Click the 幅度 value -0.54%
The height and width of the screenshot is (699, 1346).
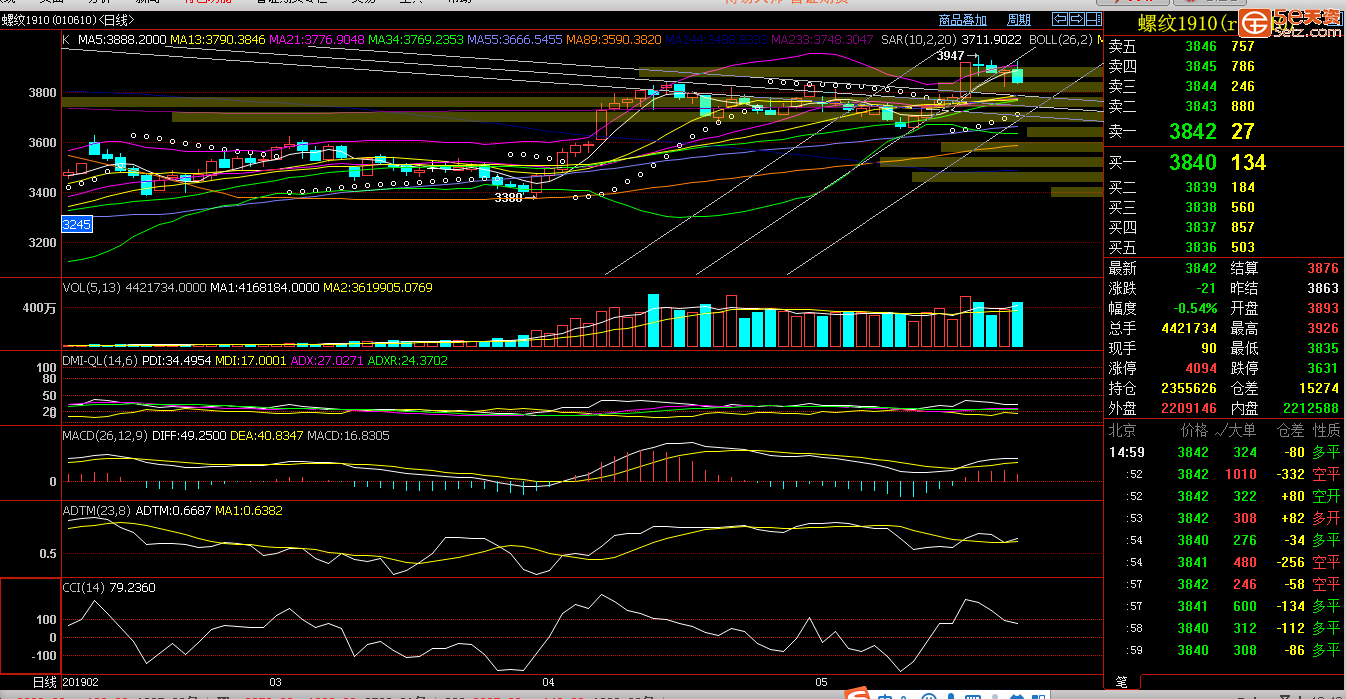pyautogui.click(x=1194, y=308)
